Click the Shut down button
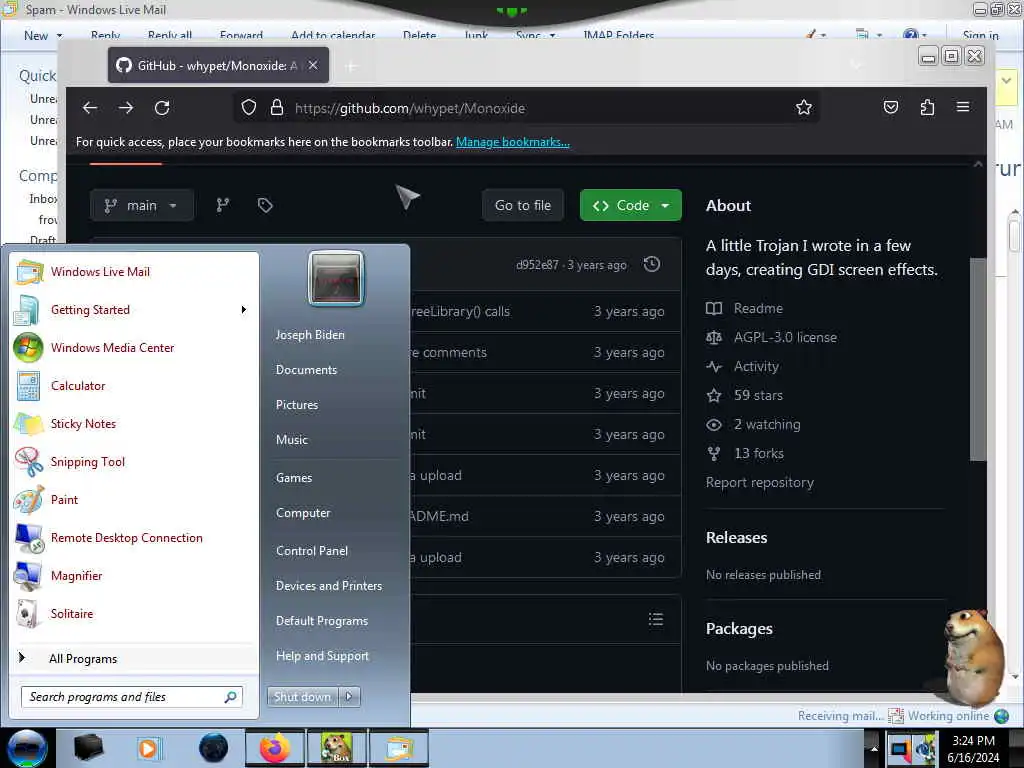Screen dimensions: 1024x768 [x=303, y=697]
